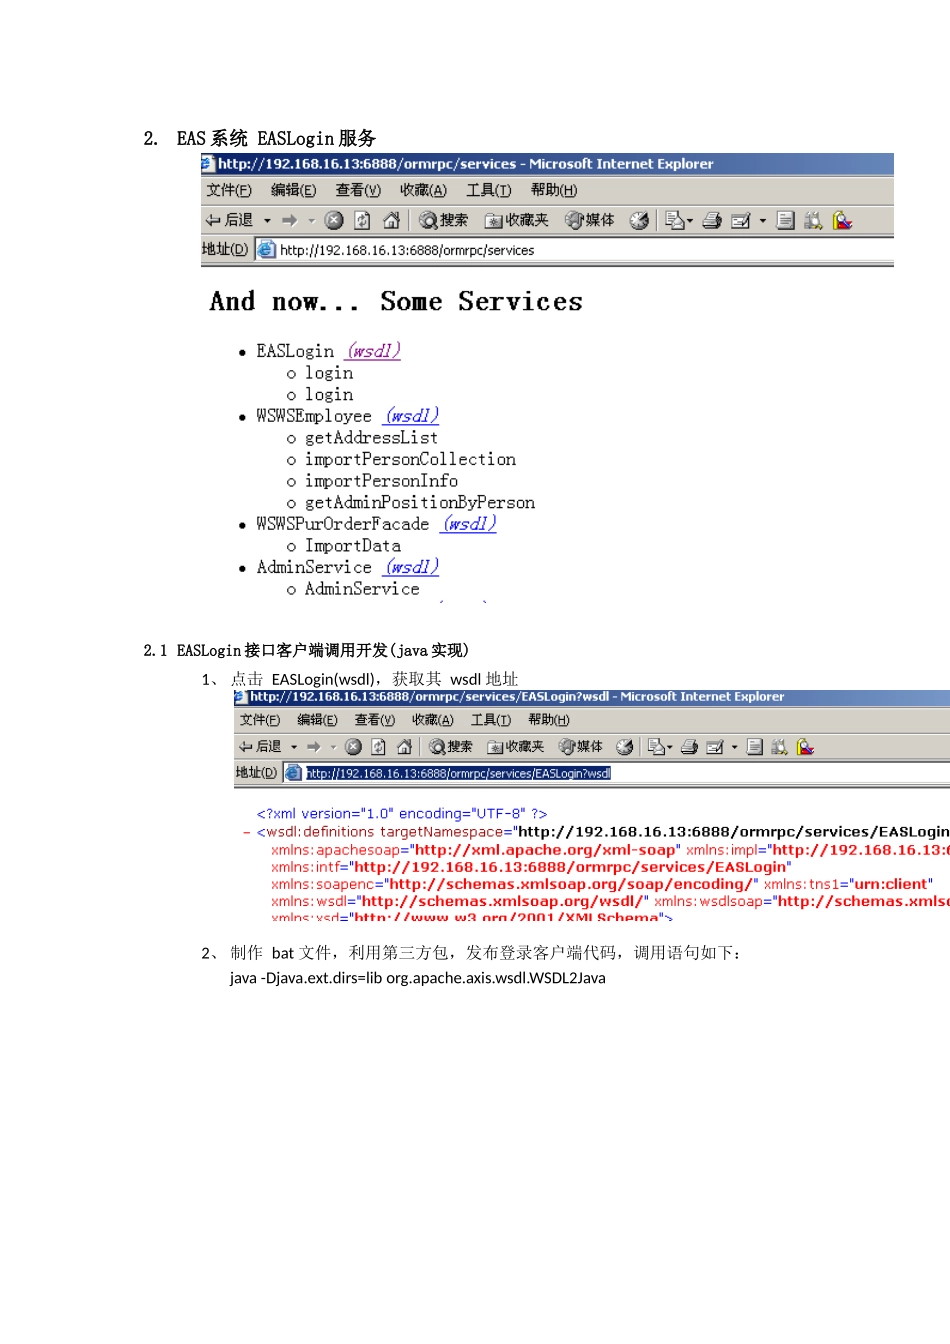Expand Back history dropdown in the EASLogin?wsdl IE window

tap(294, 747)
